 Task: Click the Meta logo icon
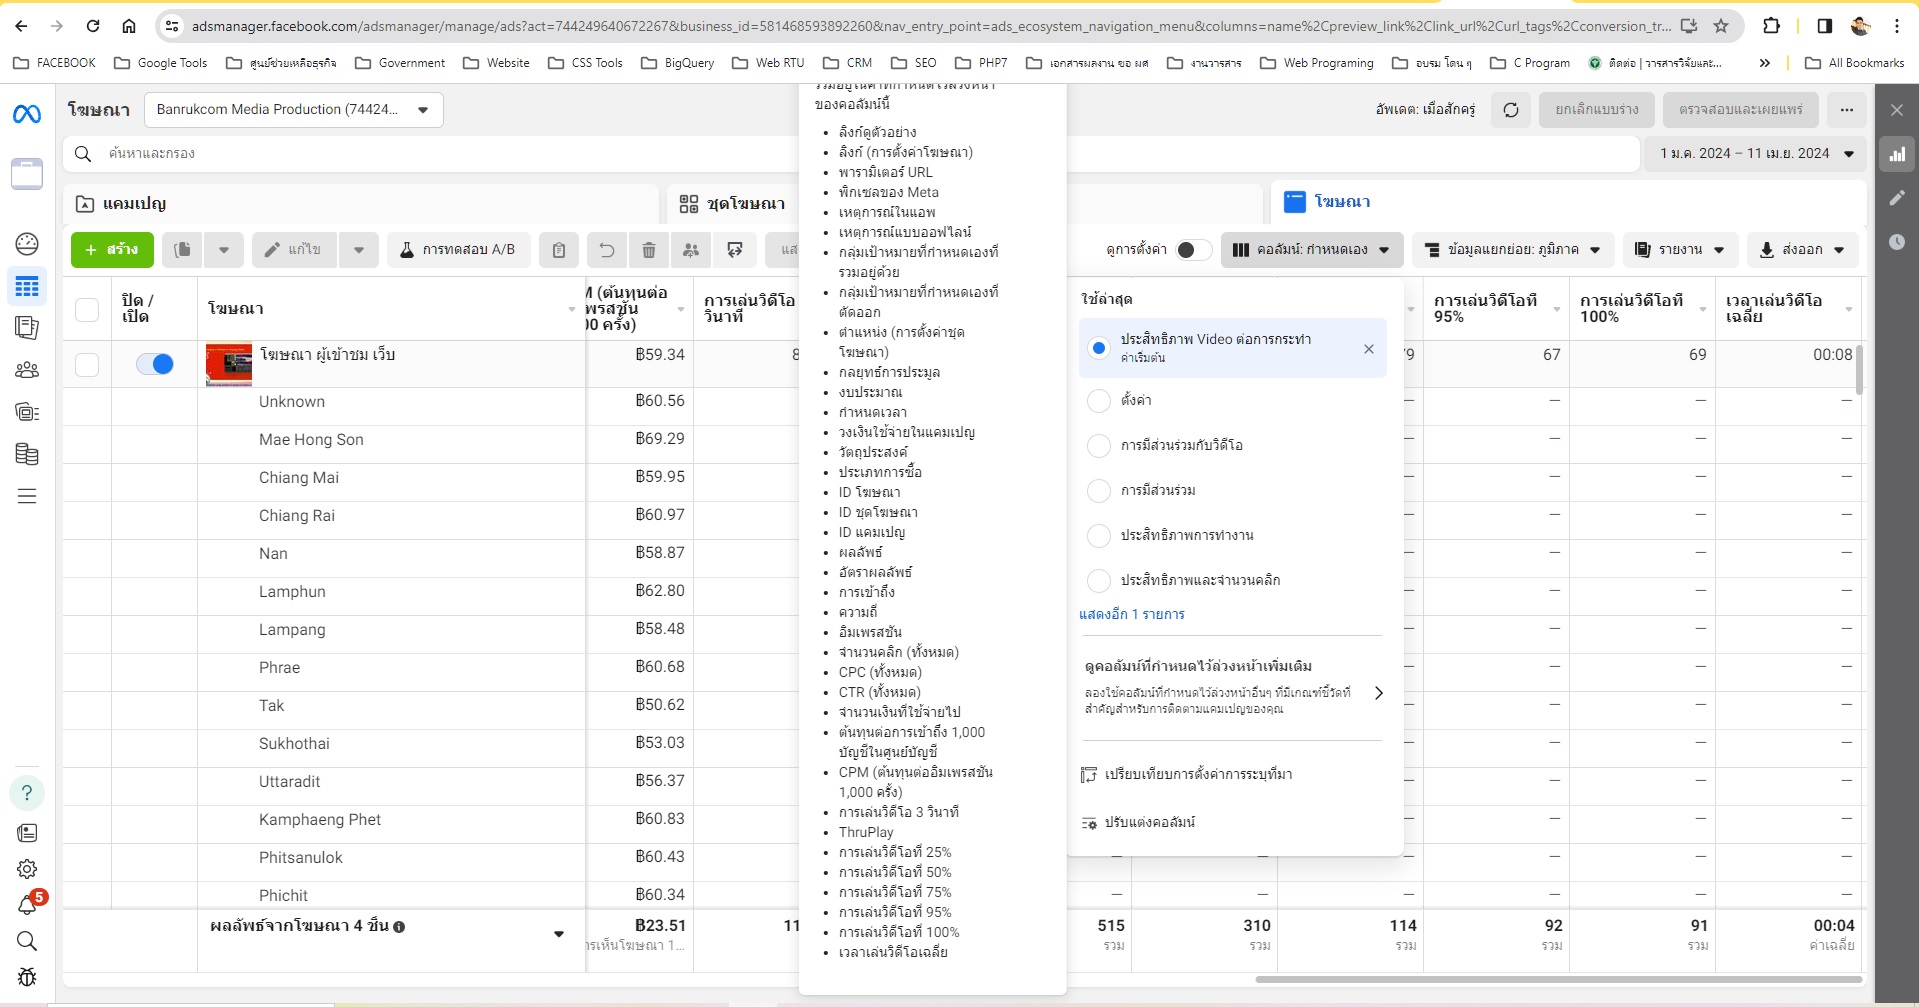click(x=27, y=114)
